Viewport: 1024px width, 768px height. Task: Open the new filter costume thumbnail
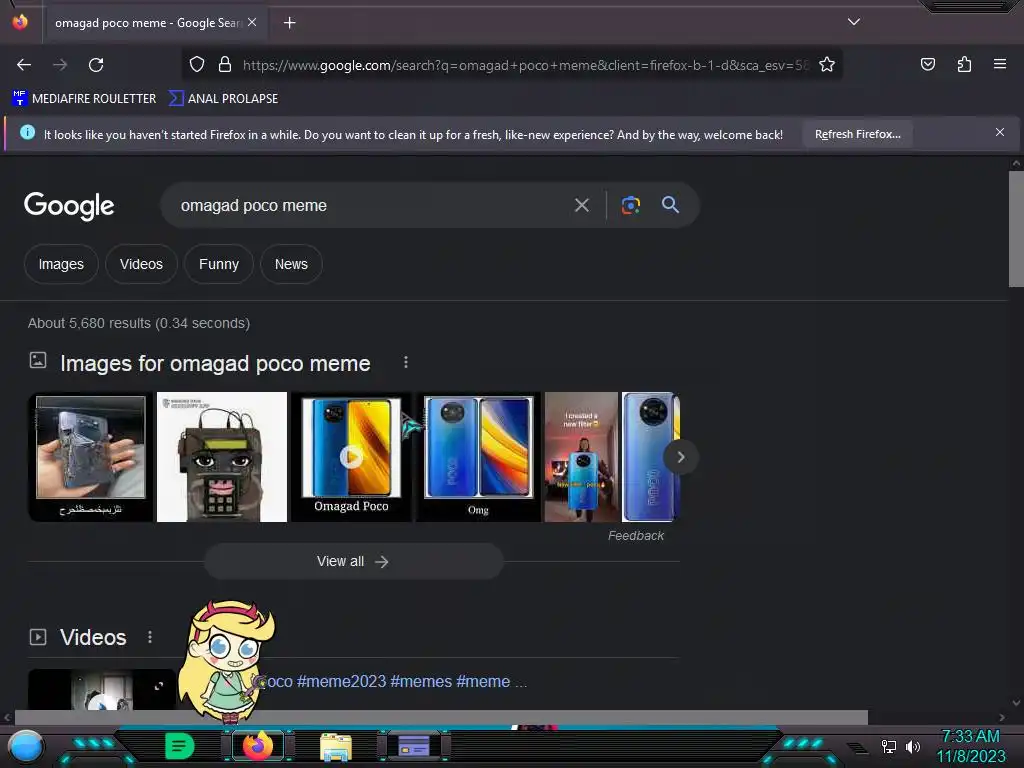point(581,456)
